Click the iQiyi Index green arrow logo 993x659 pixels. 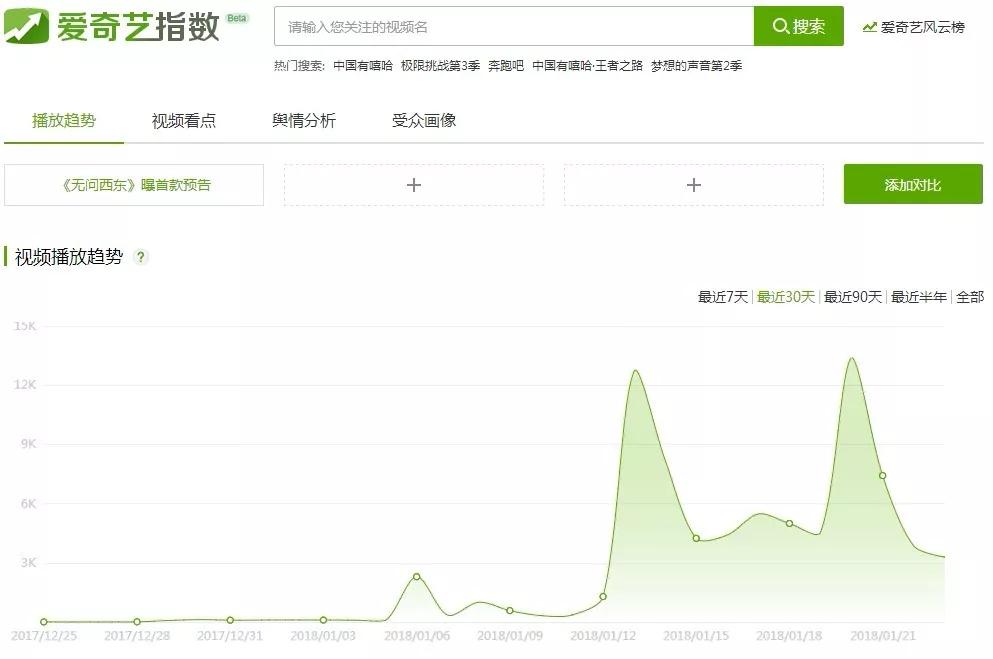[x=26, y=26]
